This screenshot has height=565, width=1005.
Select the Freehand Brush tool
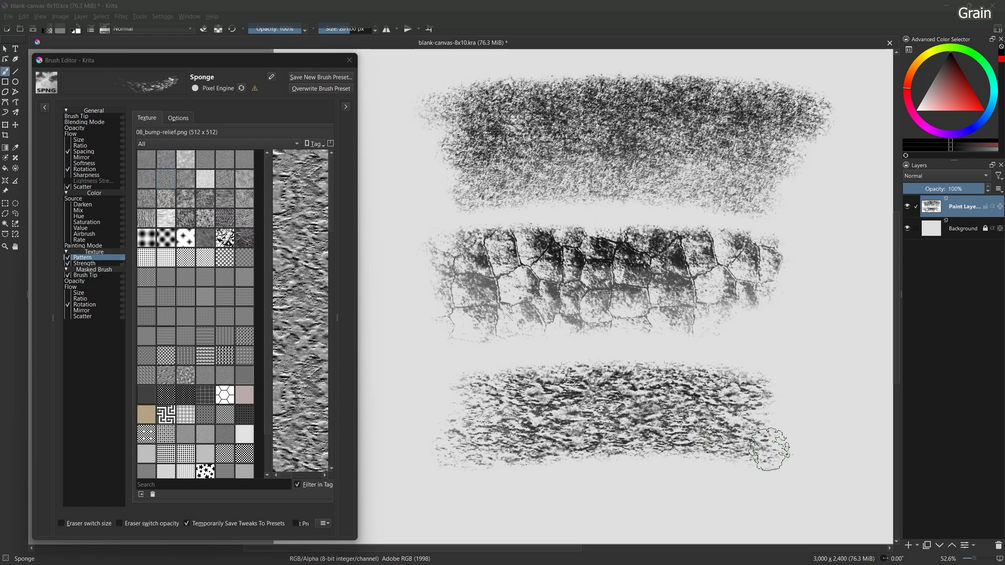[x=5, y=71]
